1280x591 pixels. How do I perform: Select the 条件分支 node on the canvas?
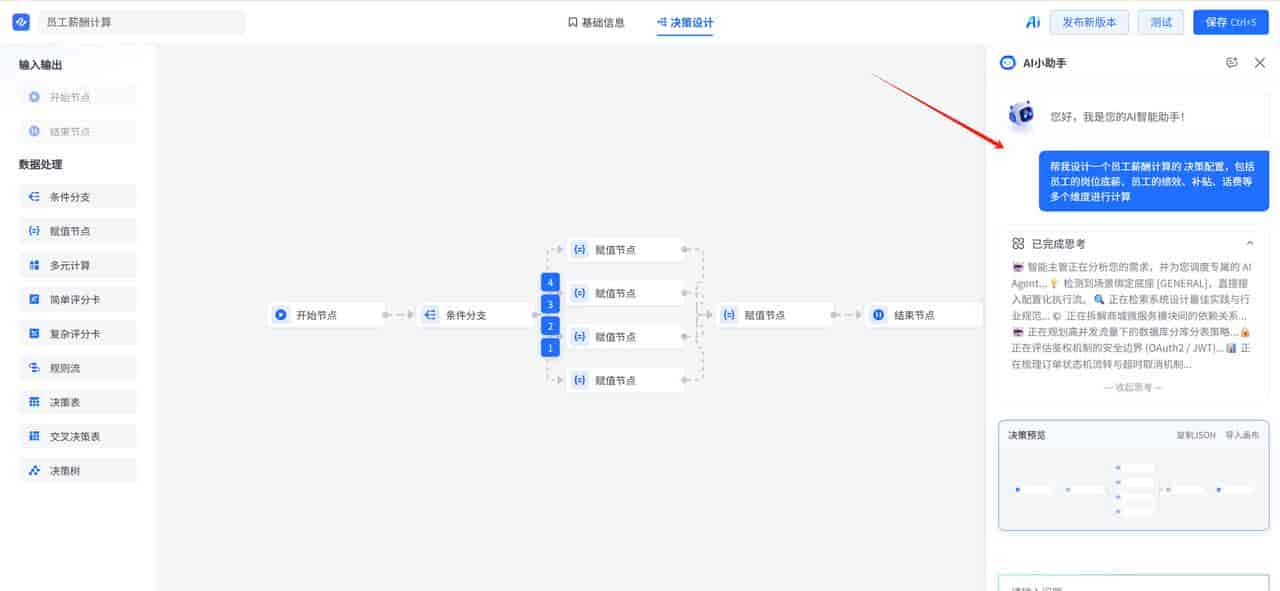pos(475,315)
